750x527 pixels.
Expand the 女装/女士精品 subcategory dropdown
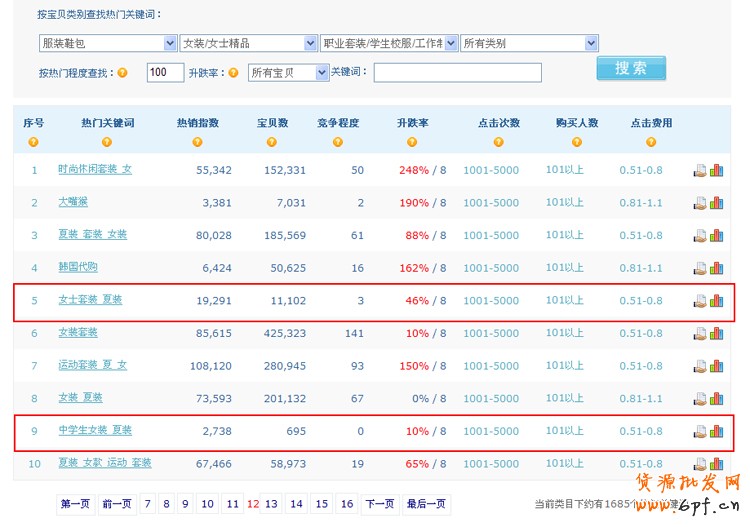[248, 43]
